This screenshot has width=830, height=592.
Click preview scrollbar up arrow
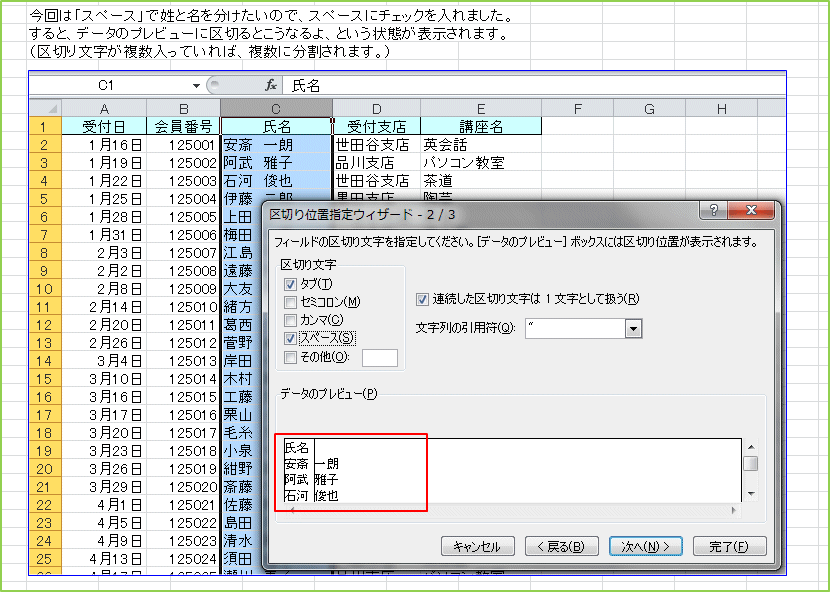click(x=751, y=447)
